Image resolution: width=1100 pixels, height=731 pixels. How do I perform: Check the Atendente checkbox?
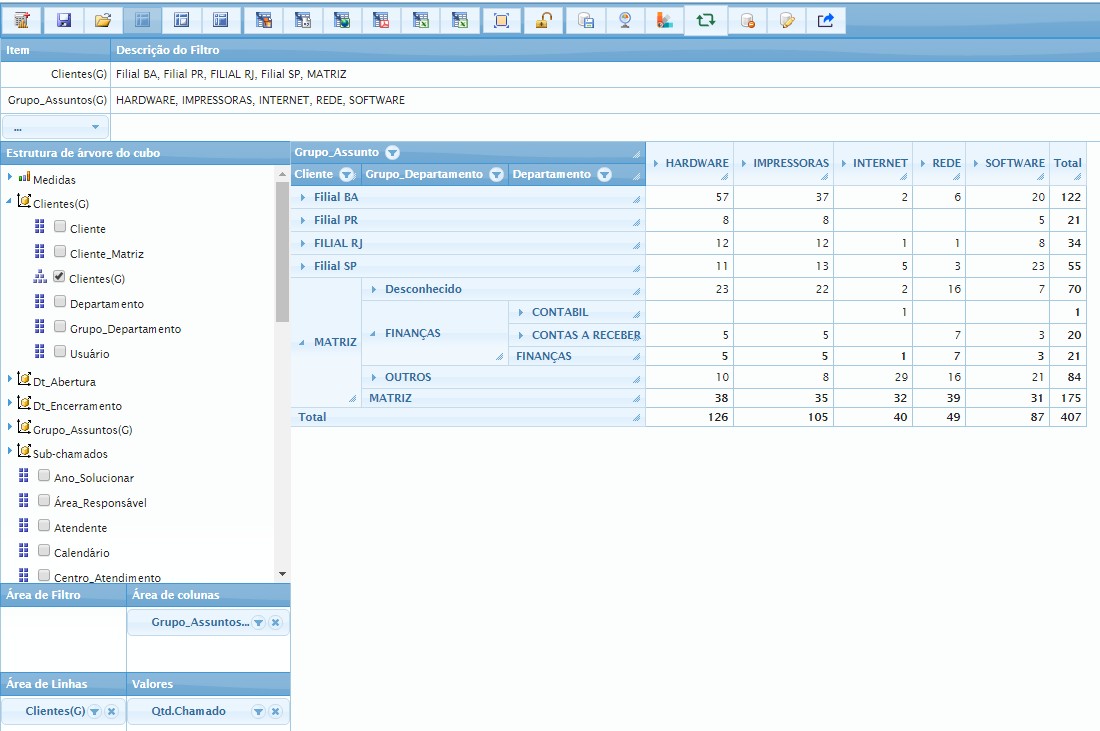point(44,525)
